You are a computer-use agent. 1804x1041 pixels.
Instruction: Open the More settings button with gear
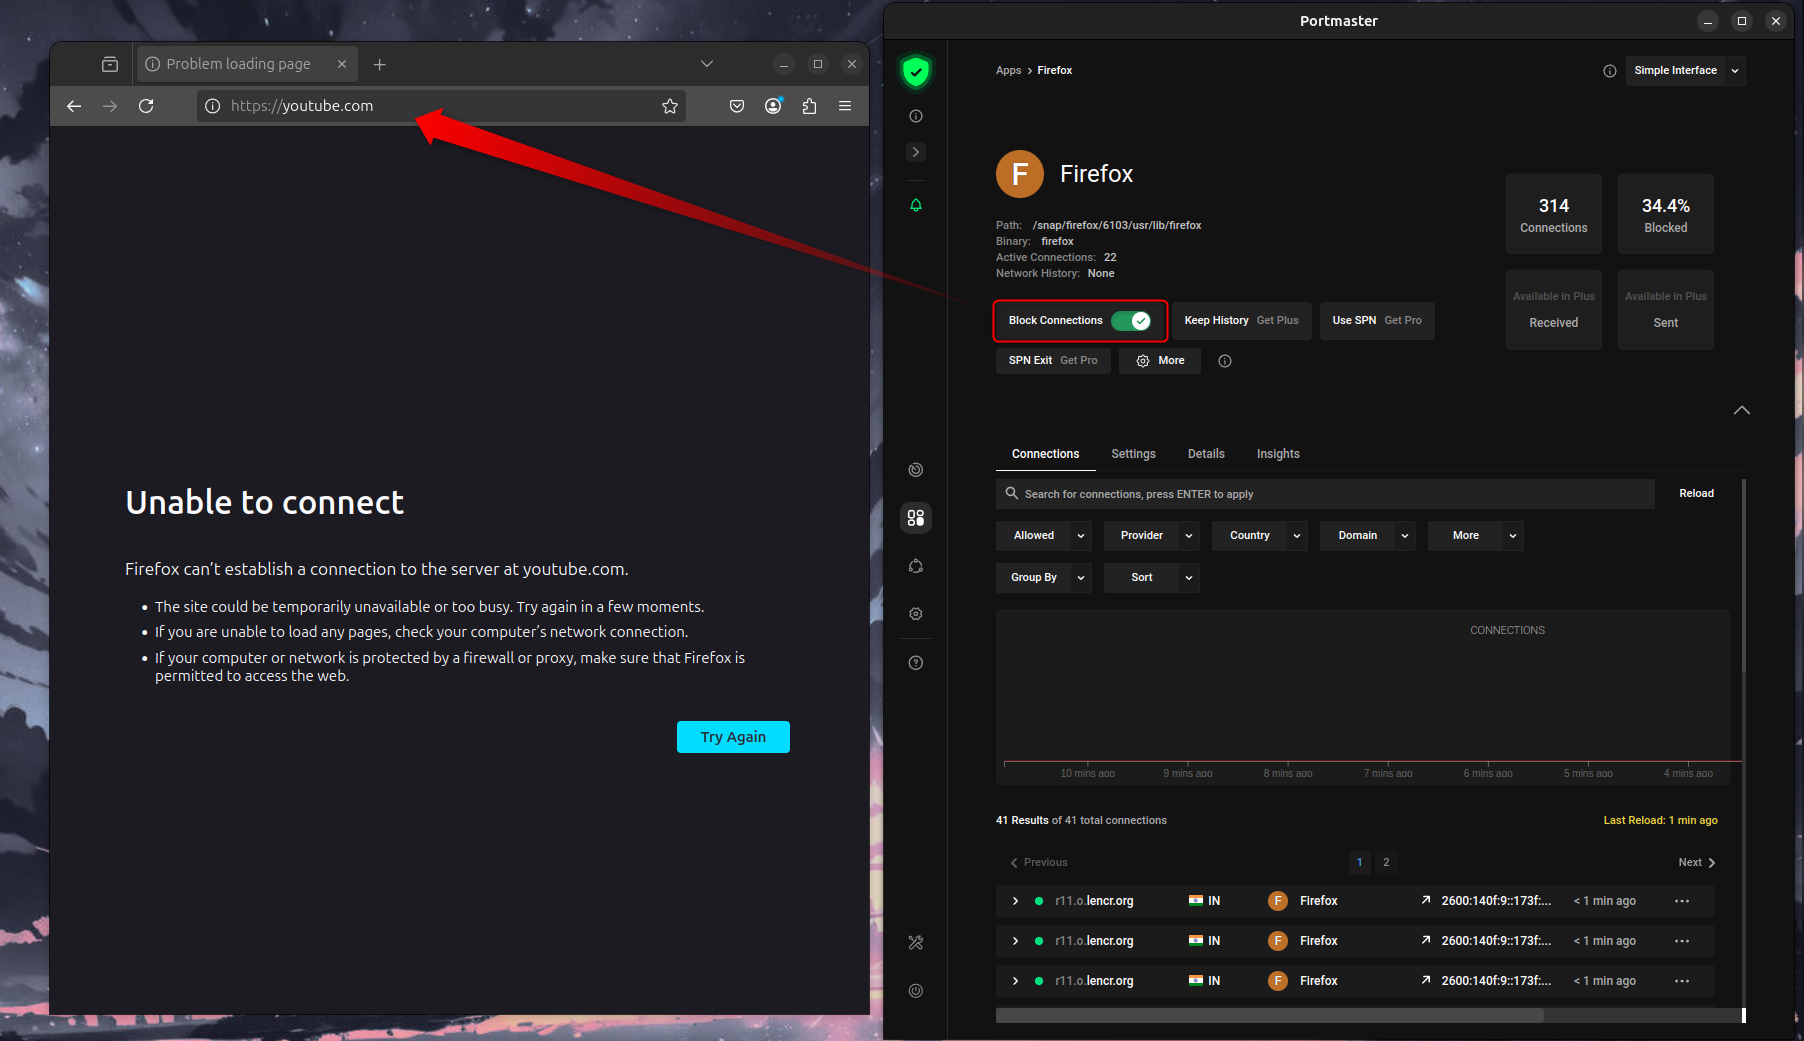point(1160,361)
